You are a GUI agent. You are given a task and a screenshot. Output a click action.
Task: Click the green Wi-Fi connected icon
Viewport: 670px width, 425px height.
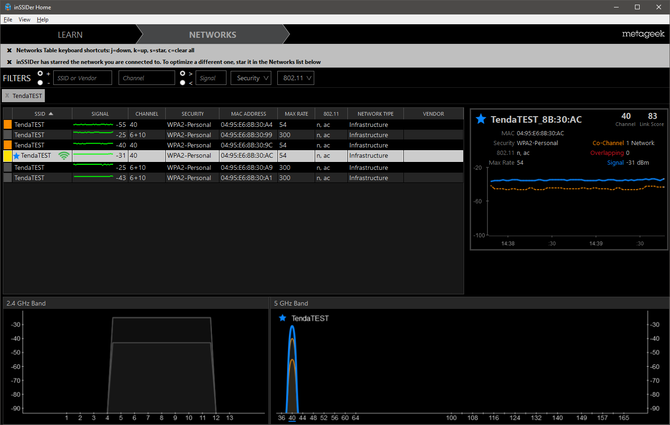pos(64,156)
